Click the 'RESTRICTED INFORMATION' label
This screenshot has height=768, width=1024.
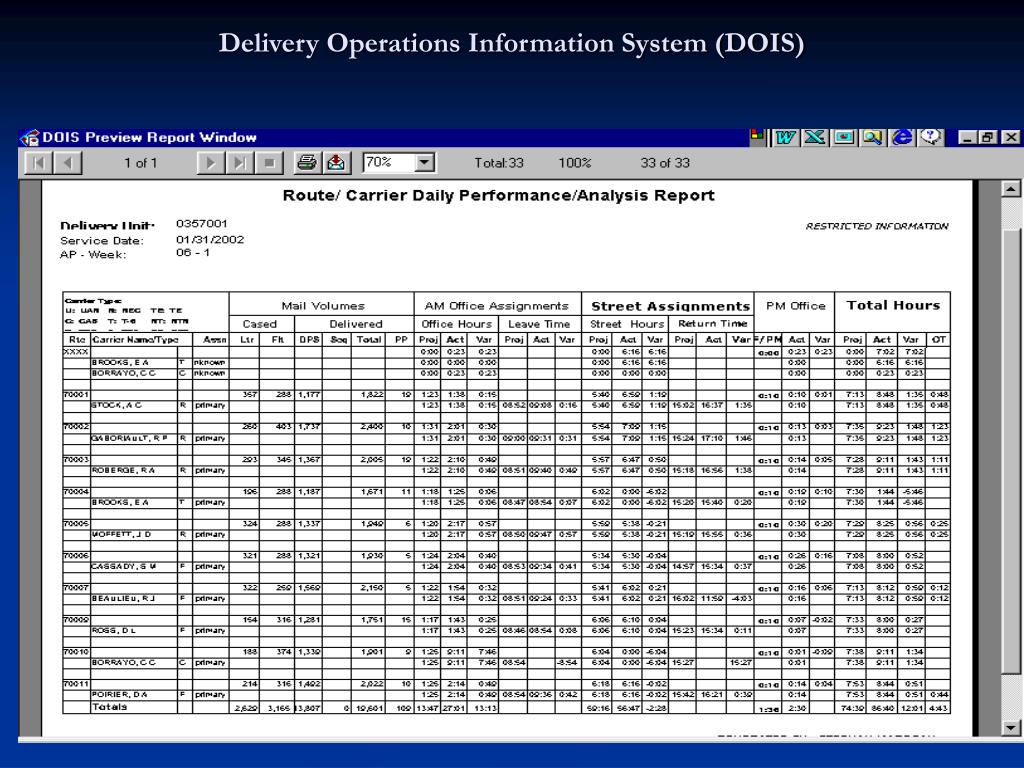(876, 226)
